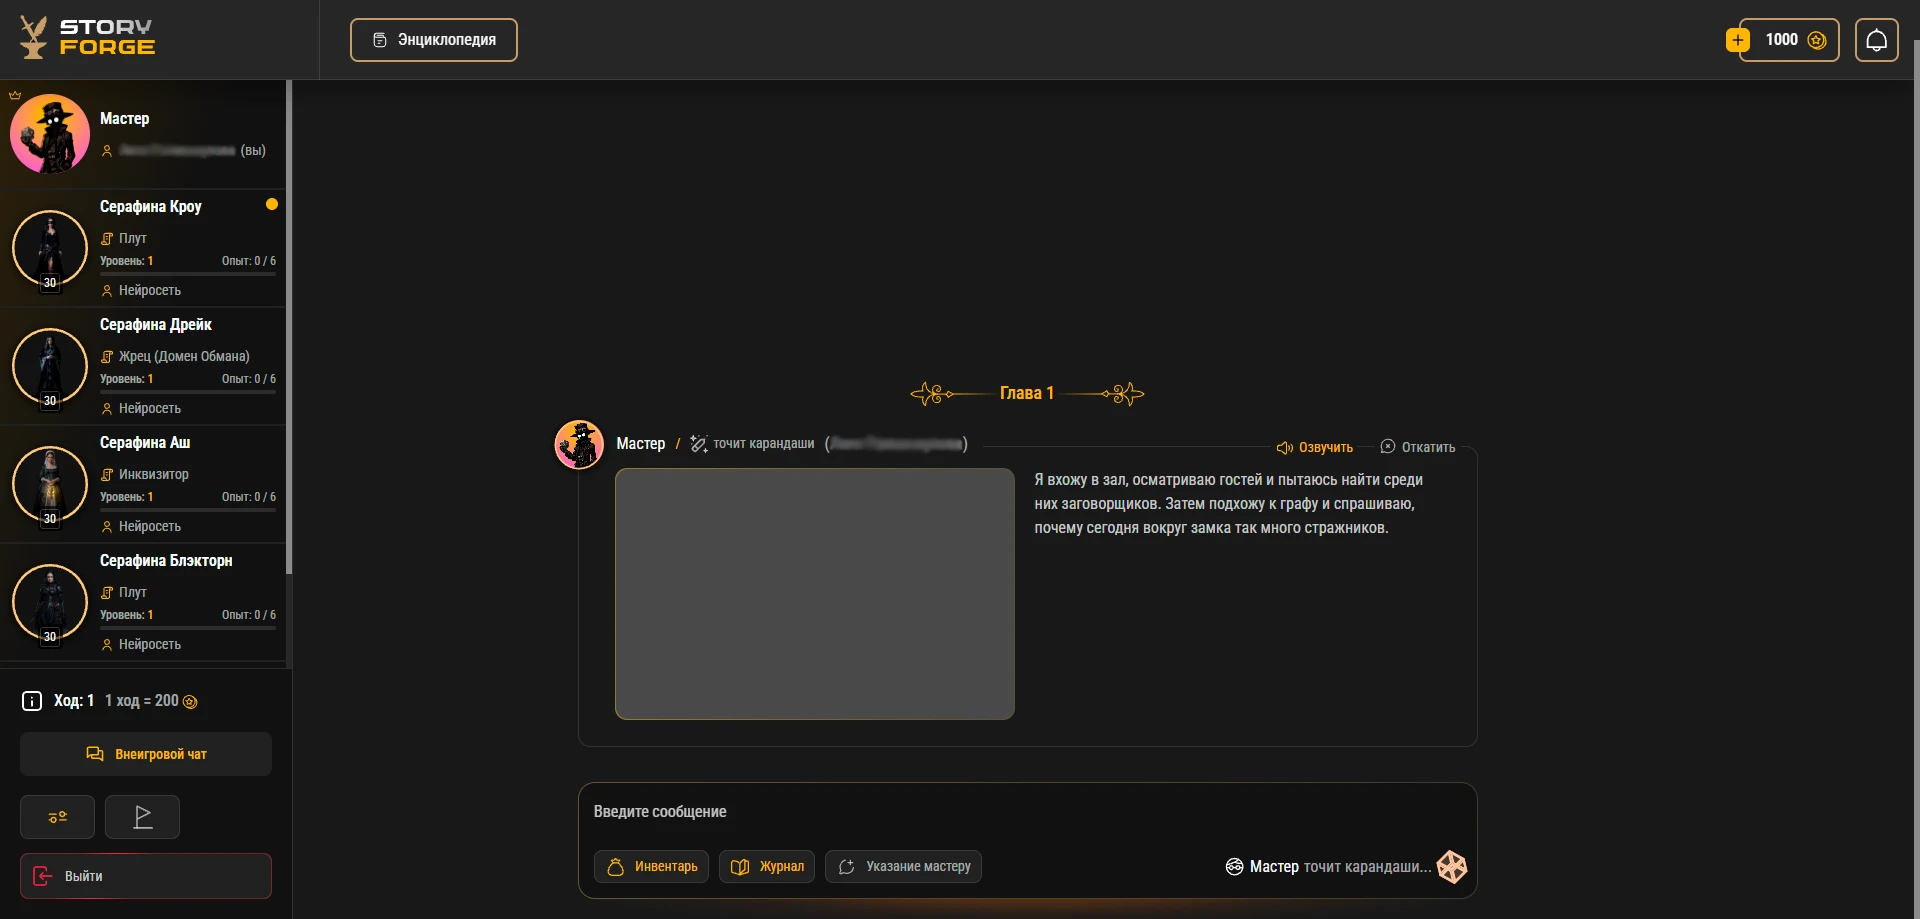Image resolution: width=1920 pixels, height=919 pixels.
Task: Click Серафина Блэкторн name
Action: click(x=166, y=561)
